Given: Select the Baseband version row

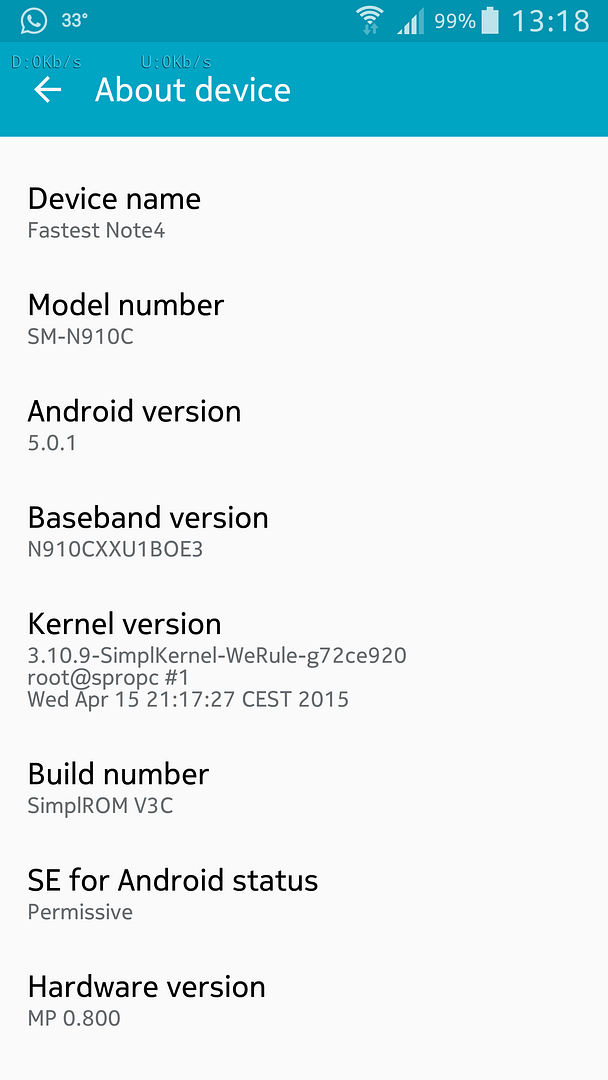Looking at the screenshot, I should [304, 532].
